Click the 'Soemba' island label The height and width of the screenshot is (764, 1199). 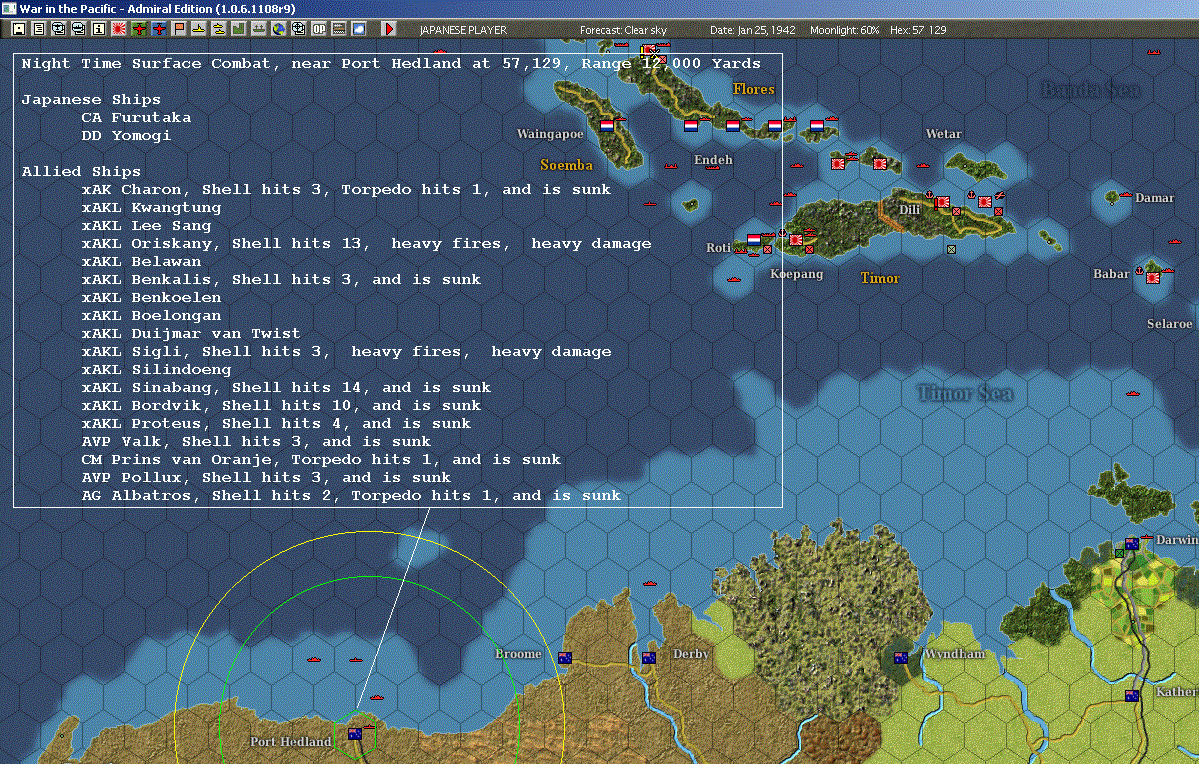(x=567, y=165)
